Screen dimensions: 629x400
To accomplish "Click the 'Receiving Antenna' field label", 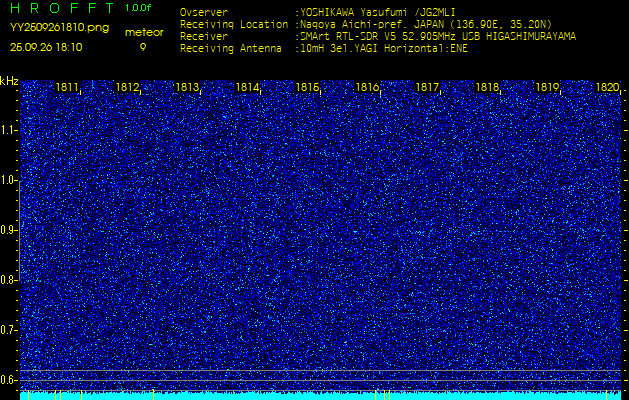I will pyautogui.click(x=231, y=49).
